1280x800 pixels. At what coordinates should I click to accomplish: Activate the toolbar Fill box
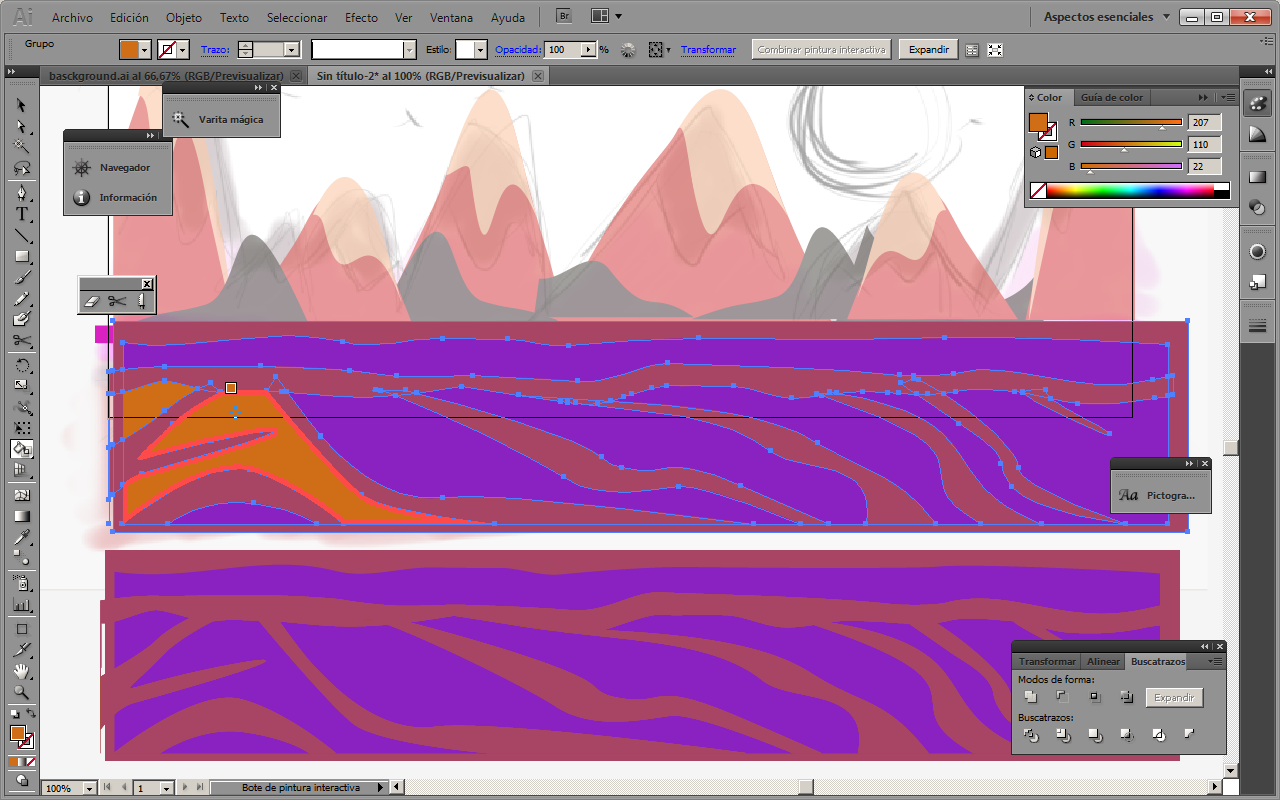(17, 733)
